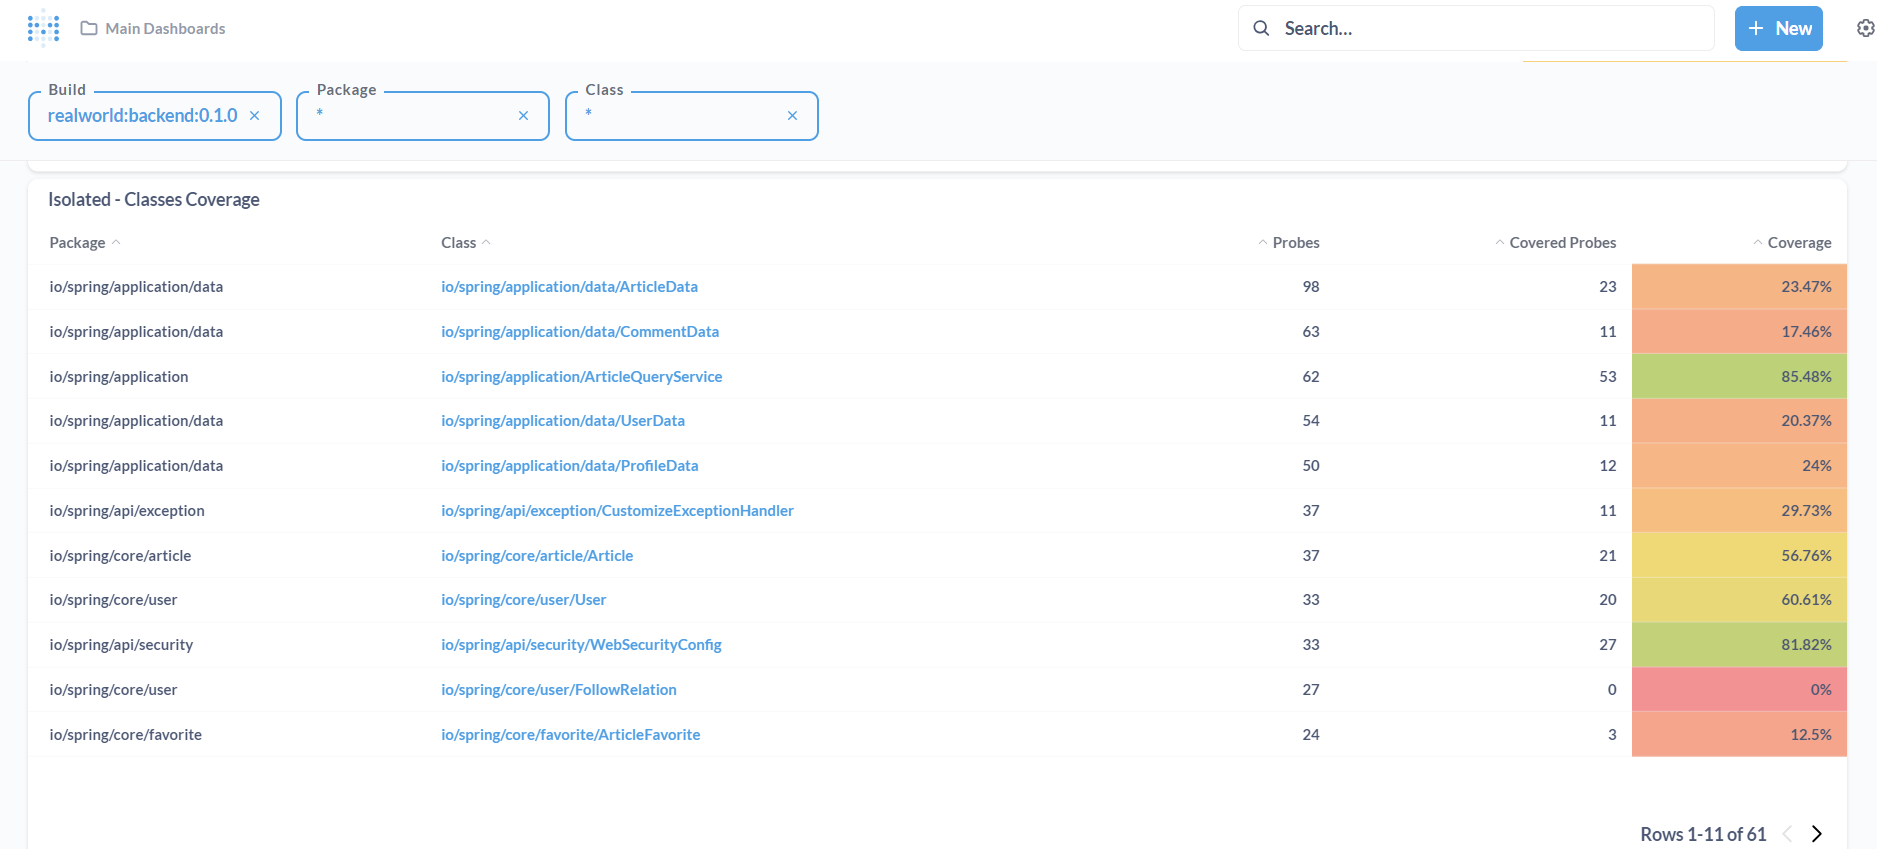Clear the Class filter value
The width and height of the screenshot is (1877, 849).
(792, 116)
